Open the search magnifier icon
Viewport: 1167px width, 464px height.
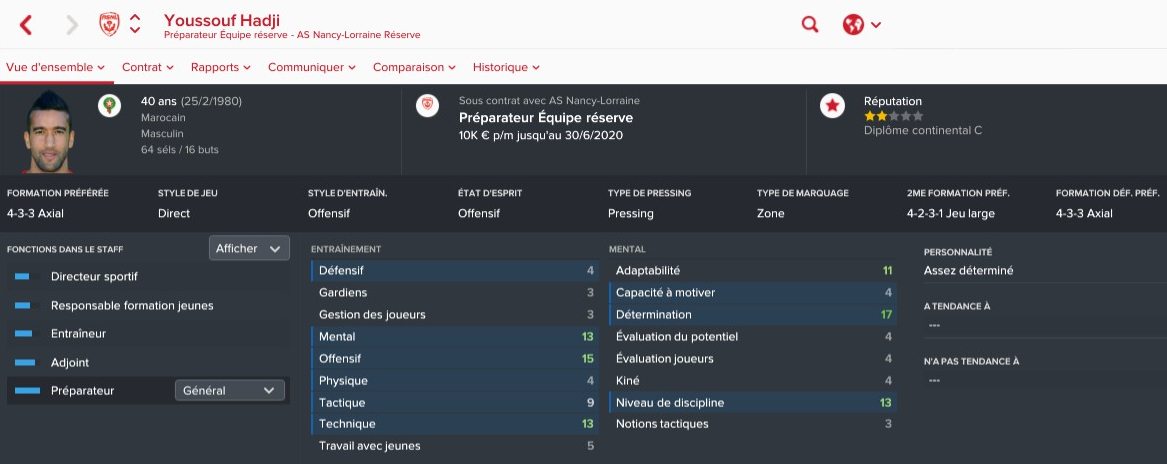click(810, 25)
